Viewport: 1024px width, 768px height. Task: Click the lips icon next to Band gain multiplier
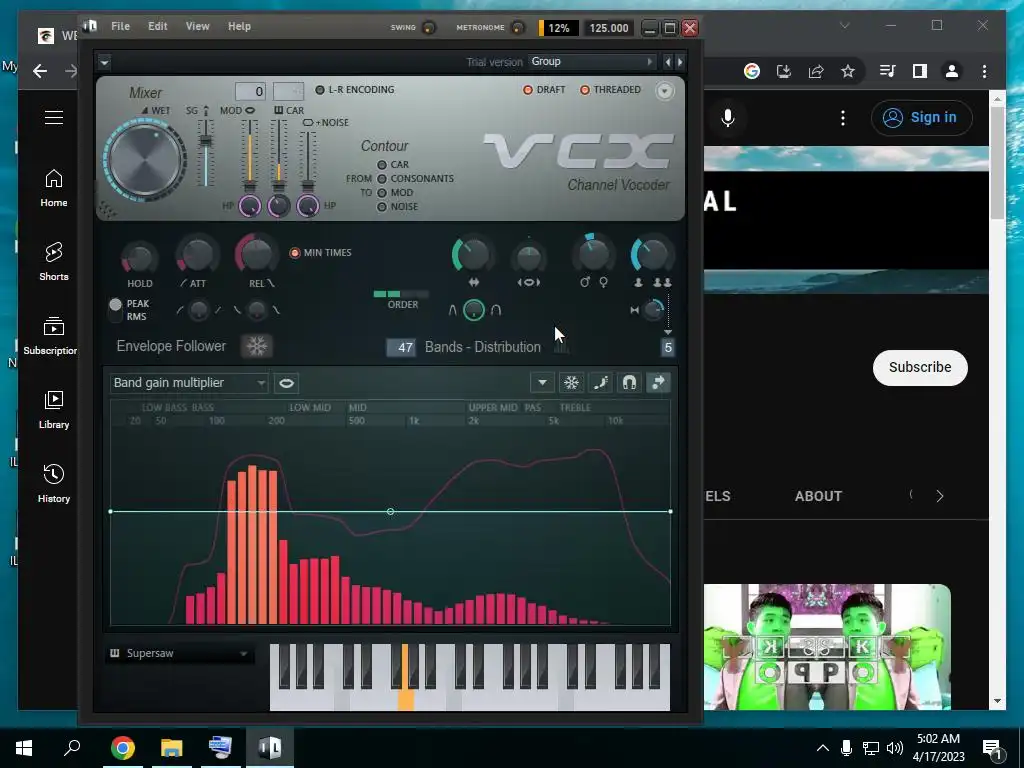click(286, 383)
